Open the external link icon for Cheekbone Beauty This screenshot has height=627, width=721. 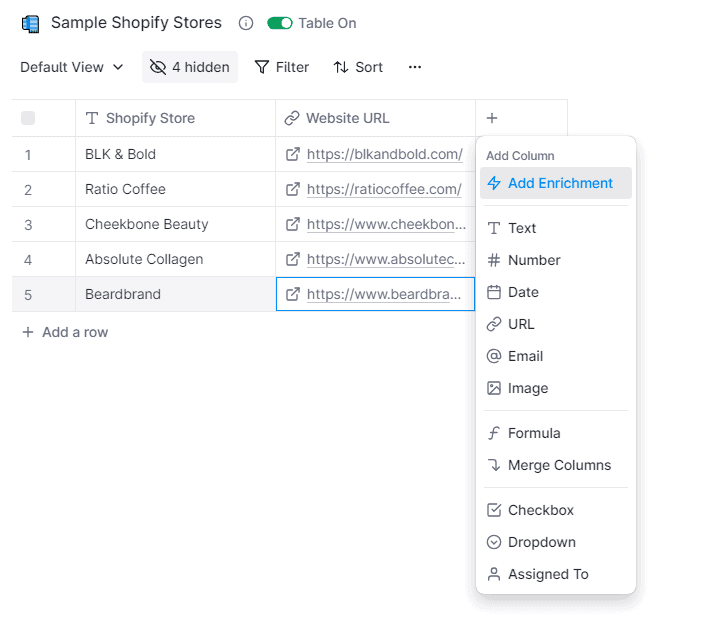click(x=293, y=224)
